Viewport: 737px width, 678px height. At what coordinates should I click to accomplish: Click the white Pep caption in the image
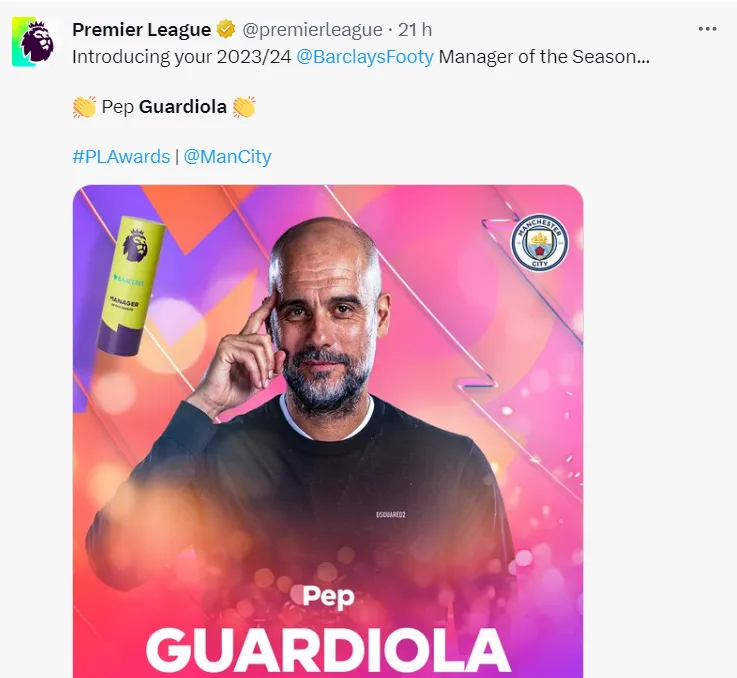click(x=328, y=597)
